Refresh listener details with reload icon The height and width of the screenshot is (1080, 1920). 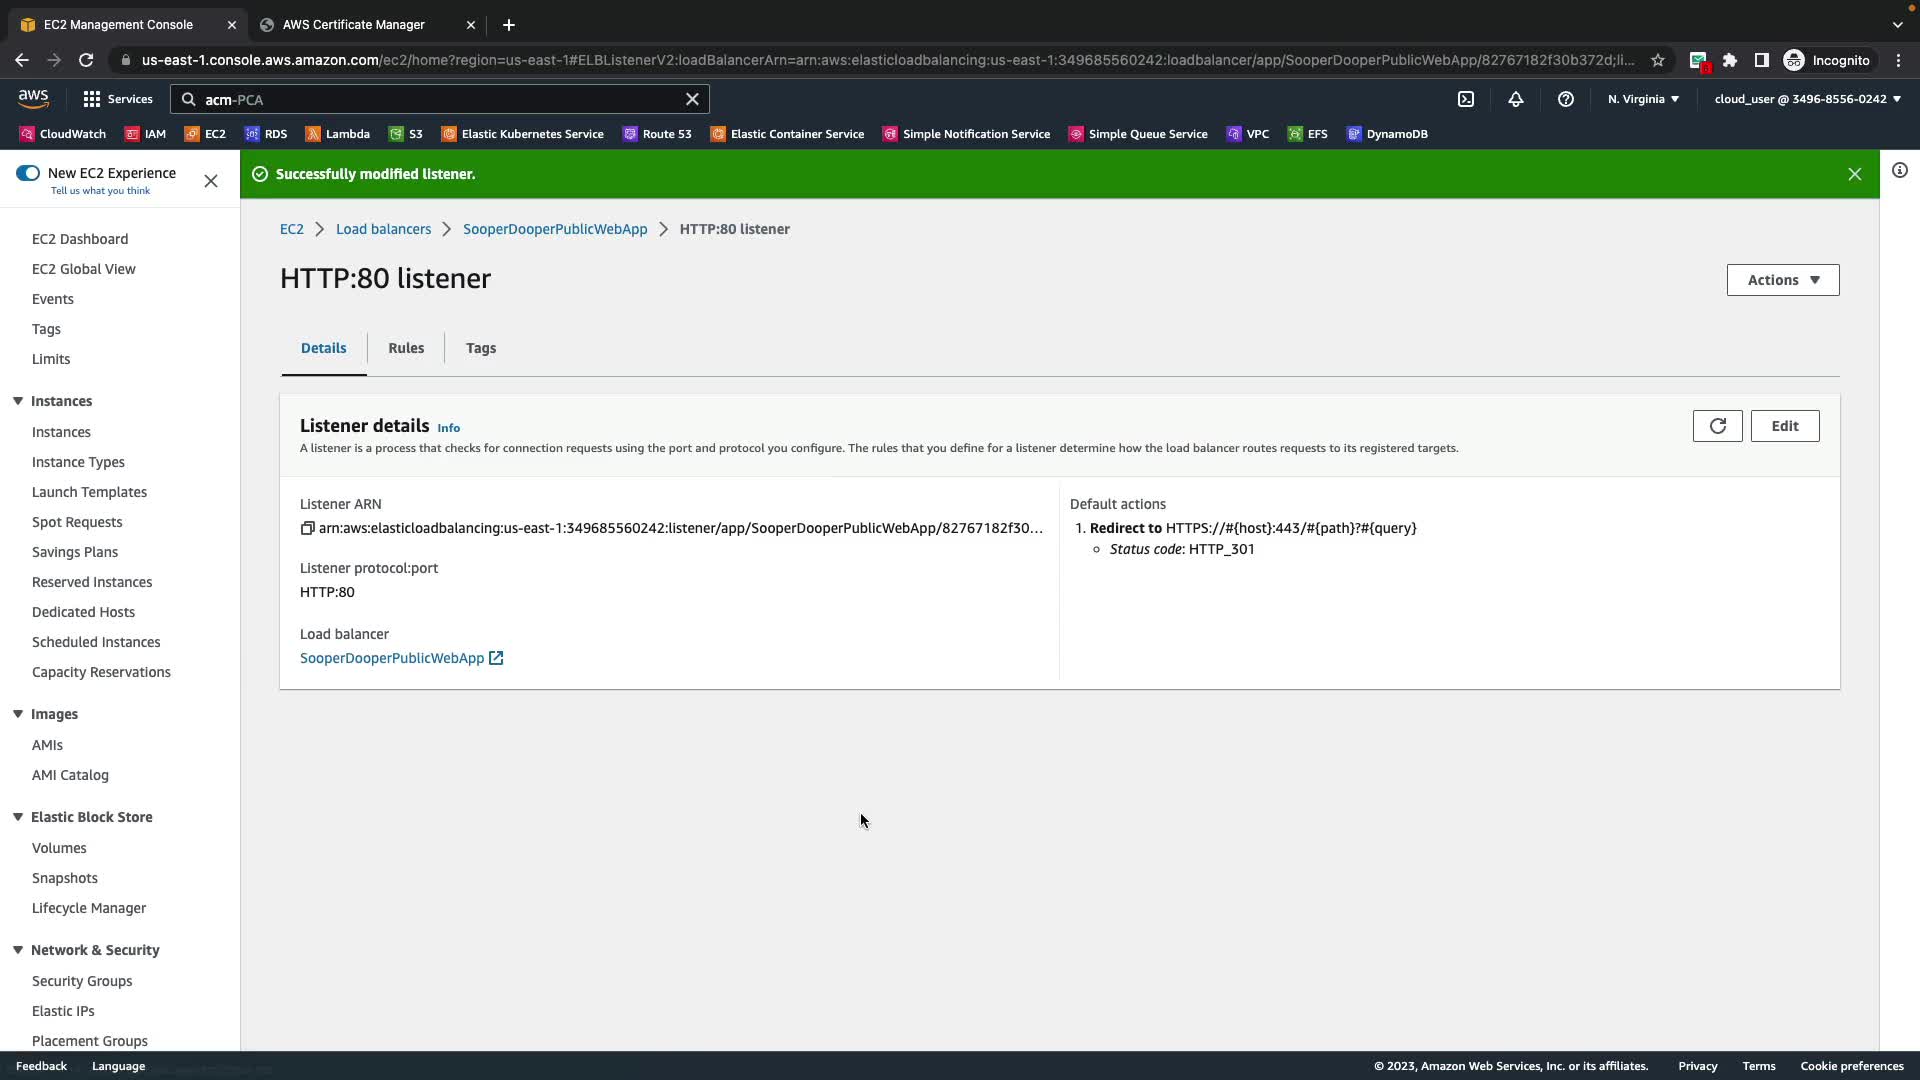1717,426
